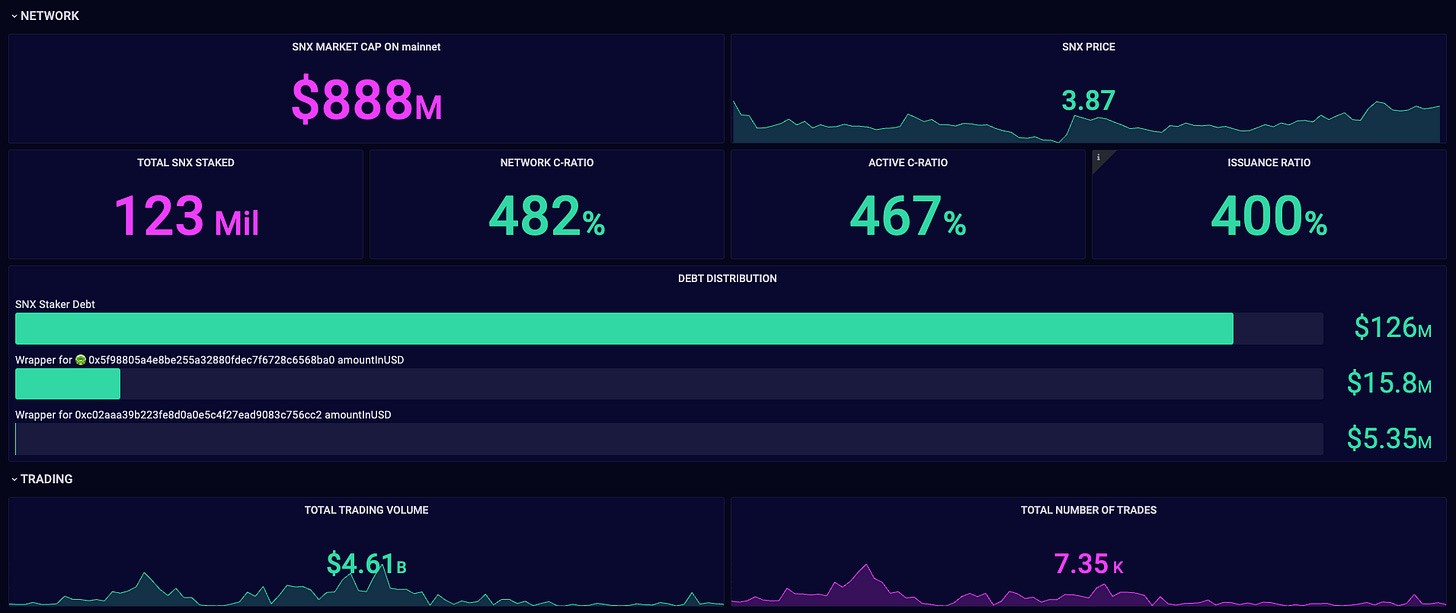The image size is (1456, 613).
Task: Click the green emoji icon in Wrapper label
Action: 81,360
